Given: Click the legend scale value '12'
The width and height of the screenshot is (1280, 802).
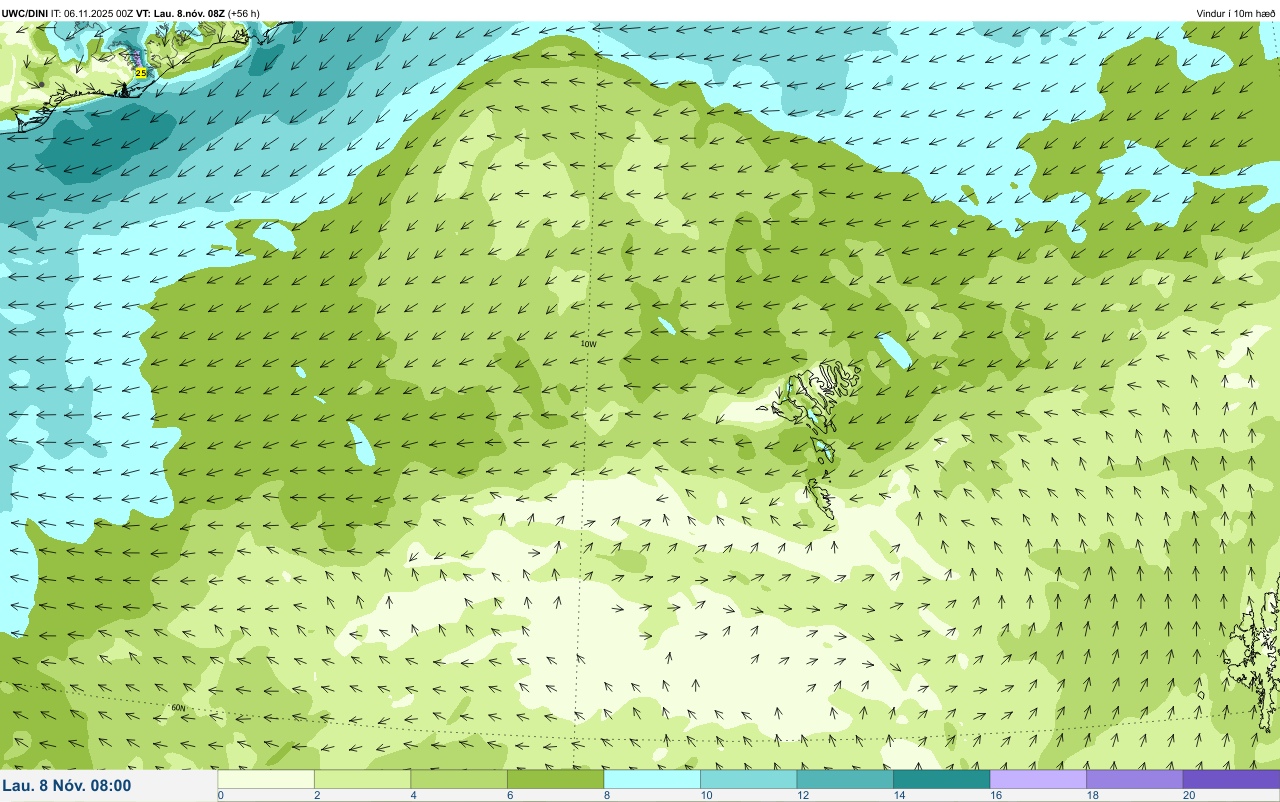Looking at the screenshot, I should pyautogui.click(x=803, y=795).
